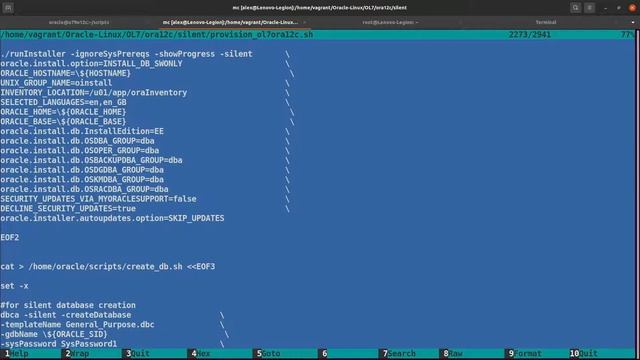Close the active mc tab

pos(305,22)
